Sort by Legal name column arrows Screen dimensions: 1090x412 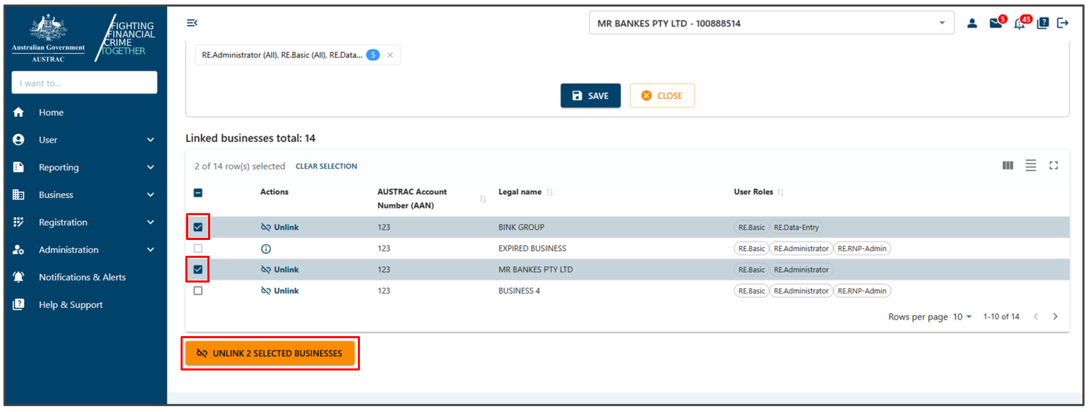click(550, 192)
